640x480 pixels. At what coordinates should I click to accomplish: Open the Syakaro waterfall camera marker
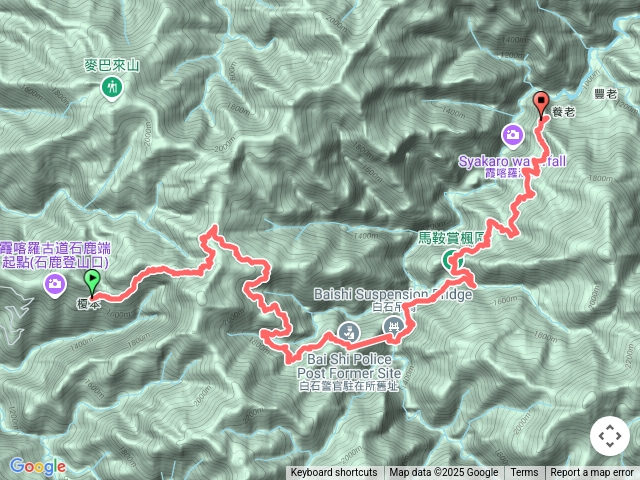tap(513, 135)
